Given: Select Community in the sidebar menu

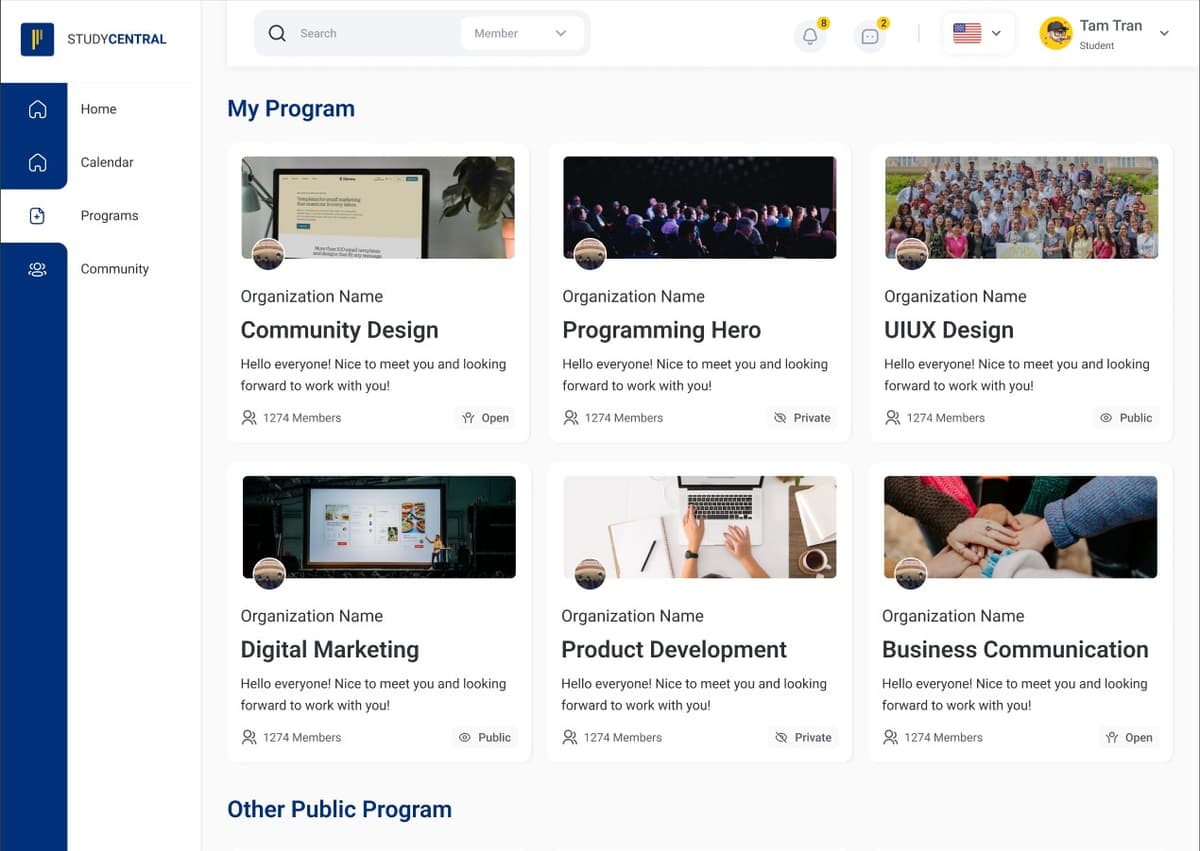Looking at the screenshot, I should [x=114, y=269].
